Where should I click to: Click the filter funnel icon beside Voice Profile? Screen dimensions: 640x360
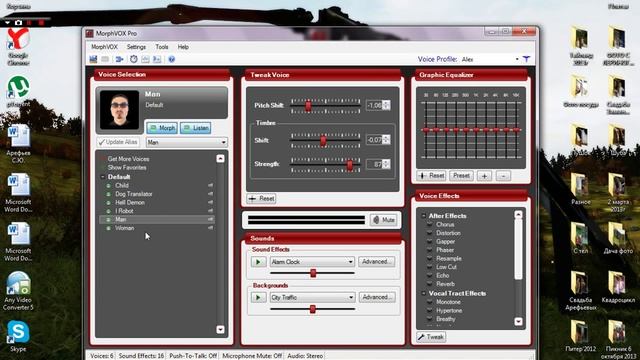[527, 59]
